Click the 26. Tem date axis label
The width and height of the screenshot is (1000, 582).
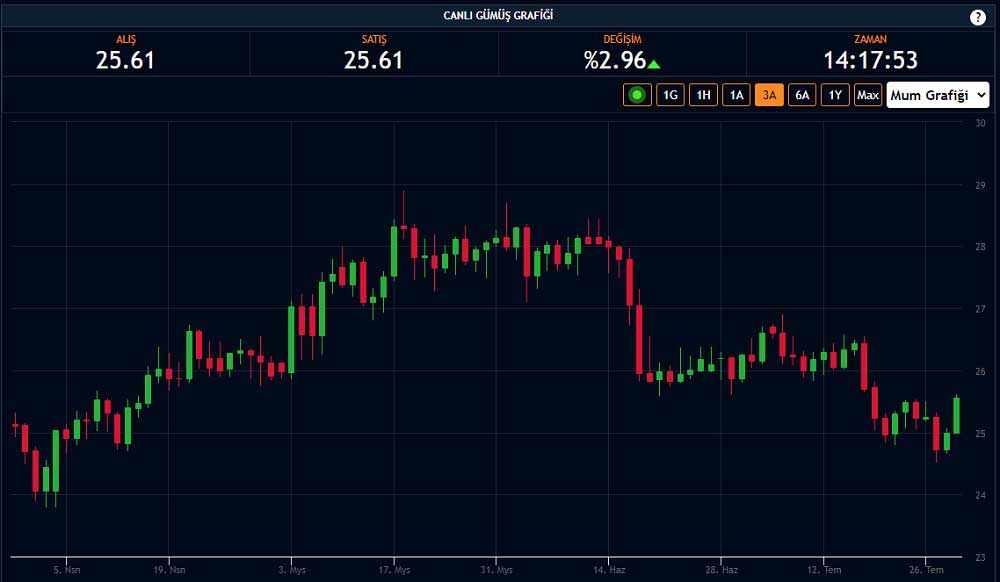click(x=926, y=569)
